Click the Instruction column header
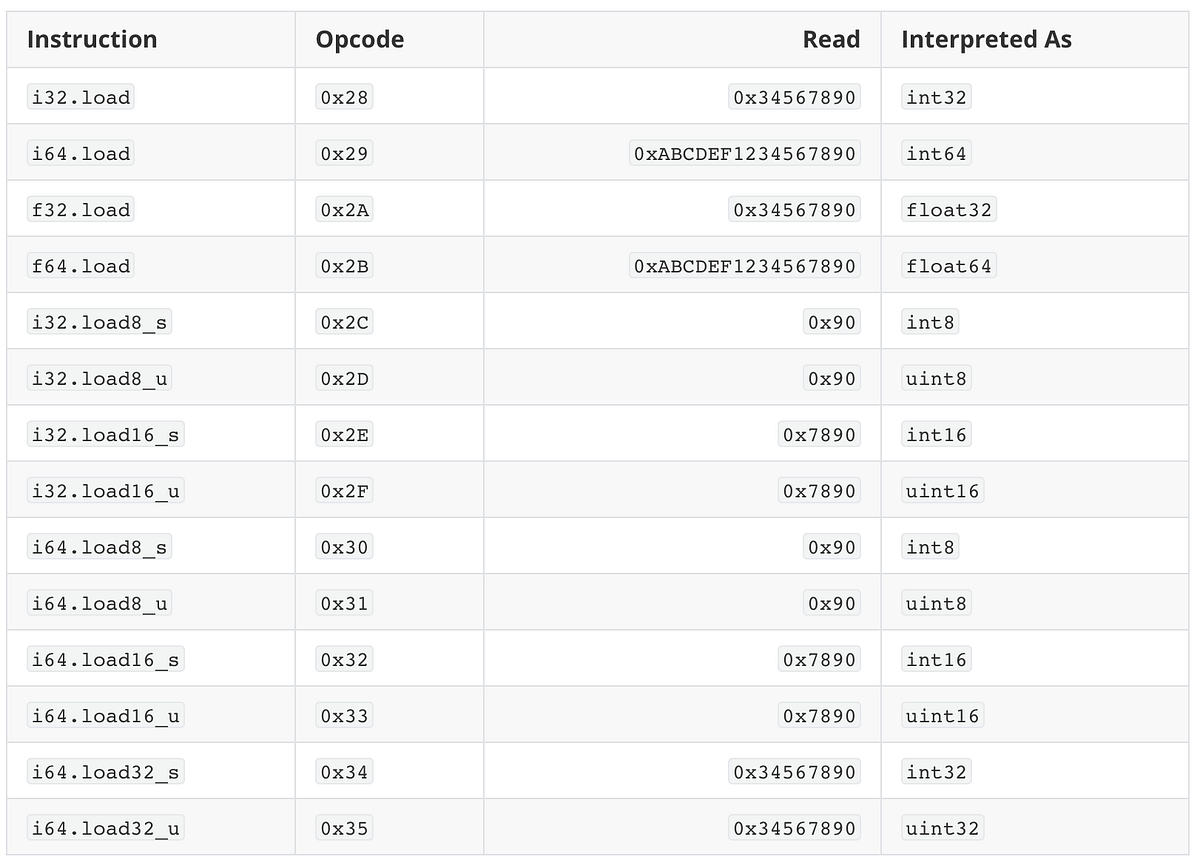Image resolution: width=1200 pixels, height=866 pixels. 92,40
